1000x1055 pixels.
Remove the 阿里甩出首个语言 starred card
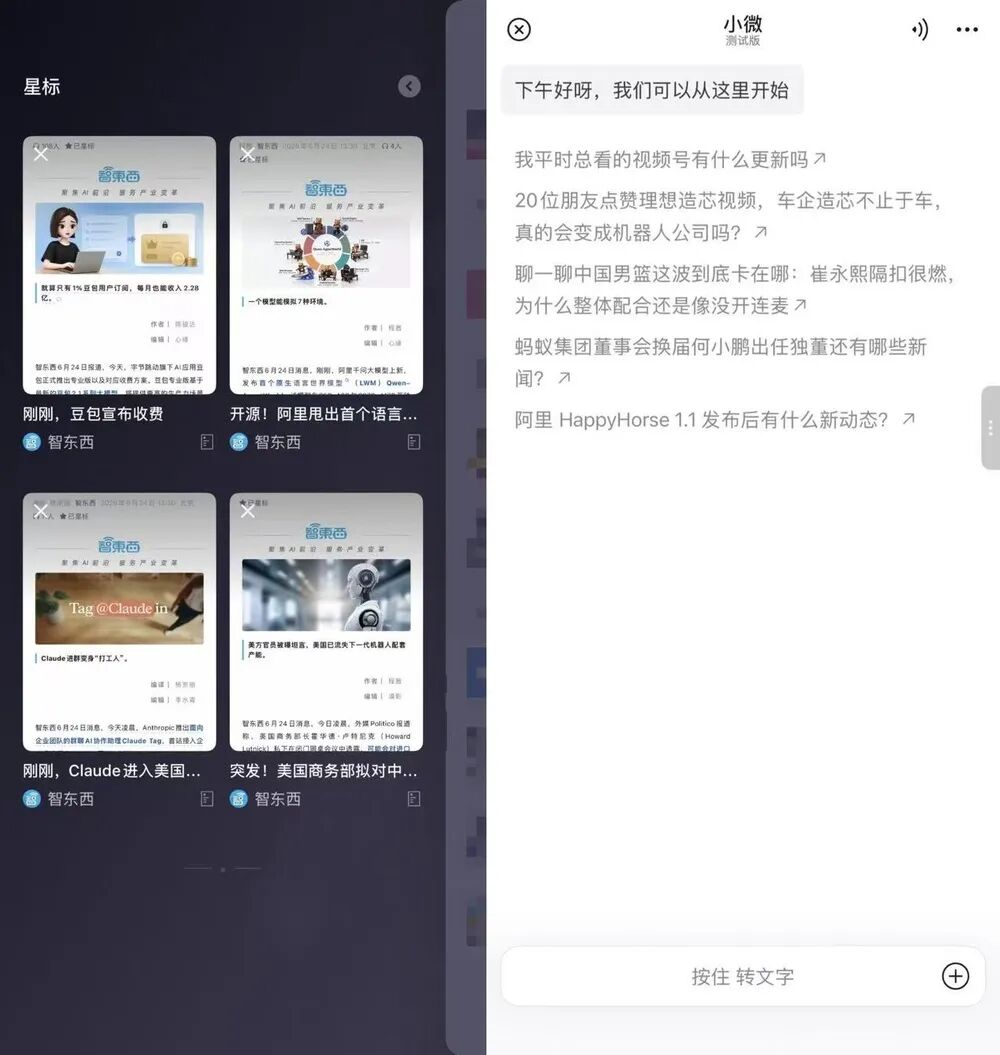click(248, 154)
